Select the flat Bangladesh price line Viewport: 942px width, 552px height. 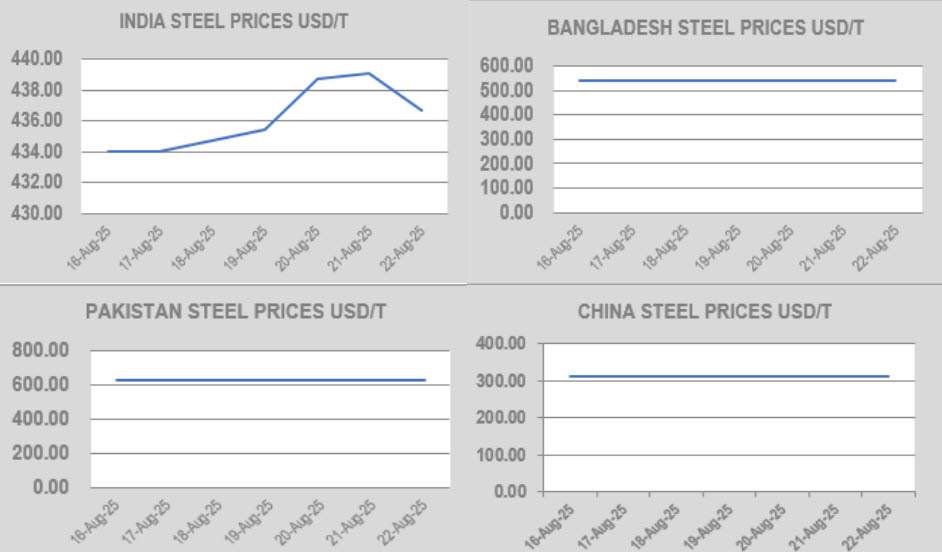[x=736, y=80]
